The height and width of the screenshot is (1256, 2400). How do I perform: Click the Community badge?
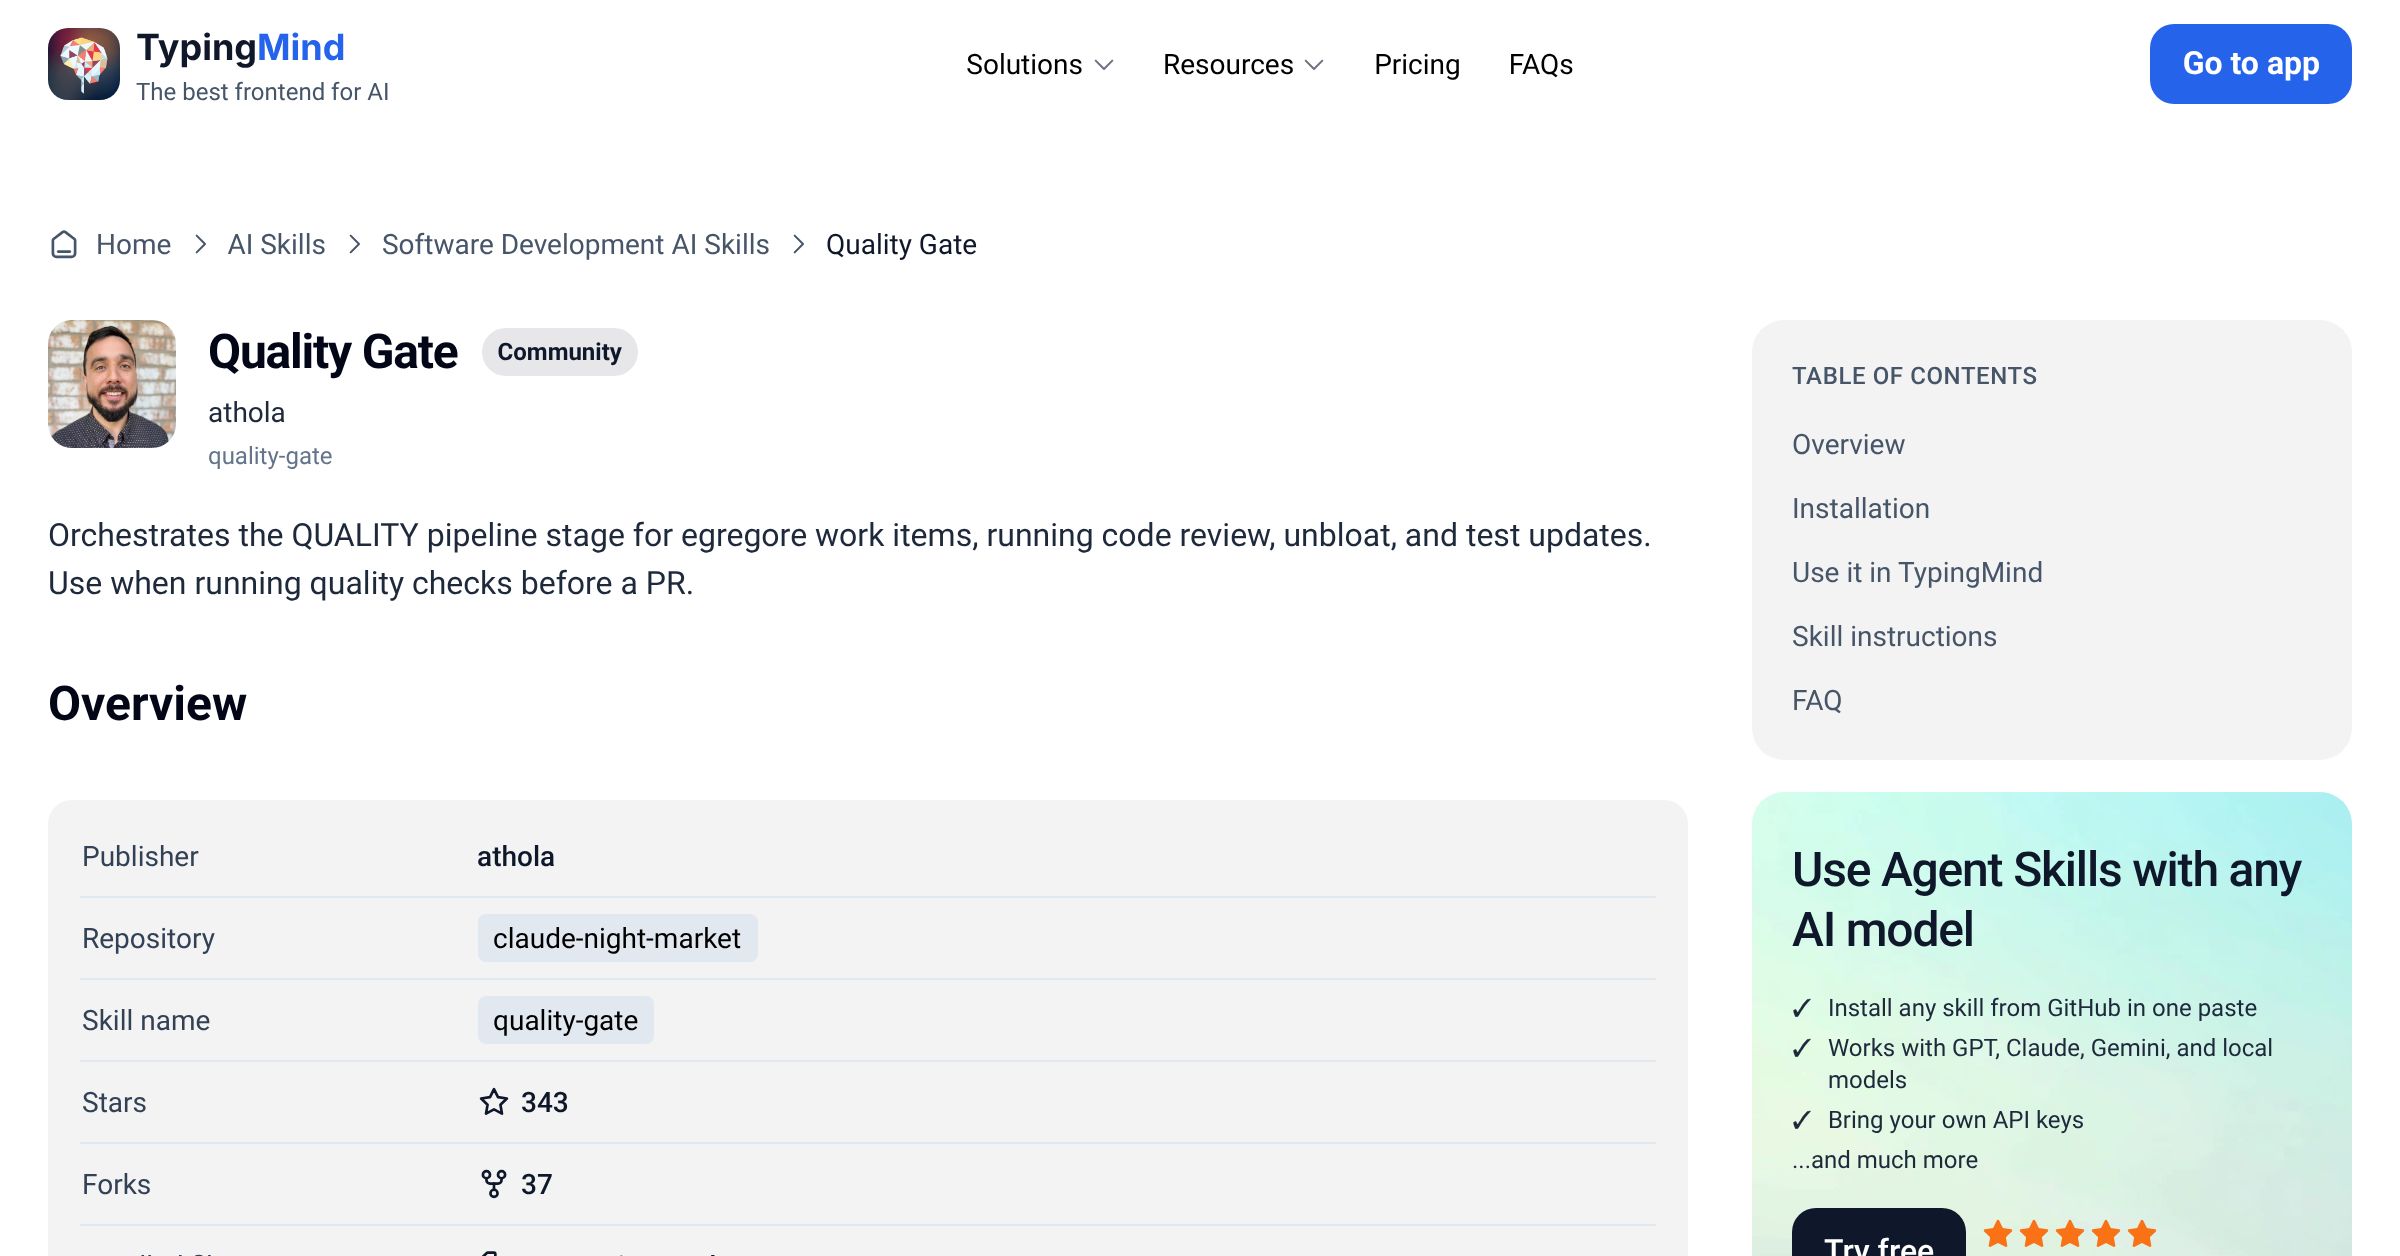(560, 352)
